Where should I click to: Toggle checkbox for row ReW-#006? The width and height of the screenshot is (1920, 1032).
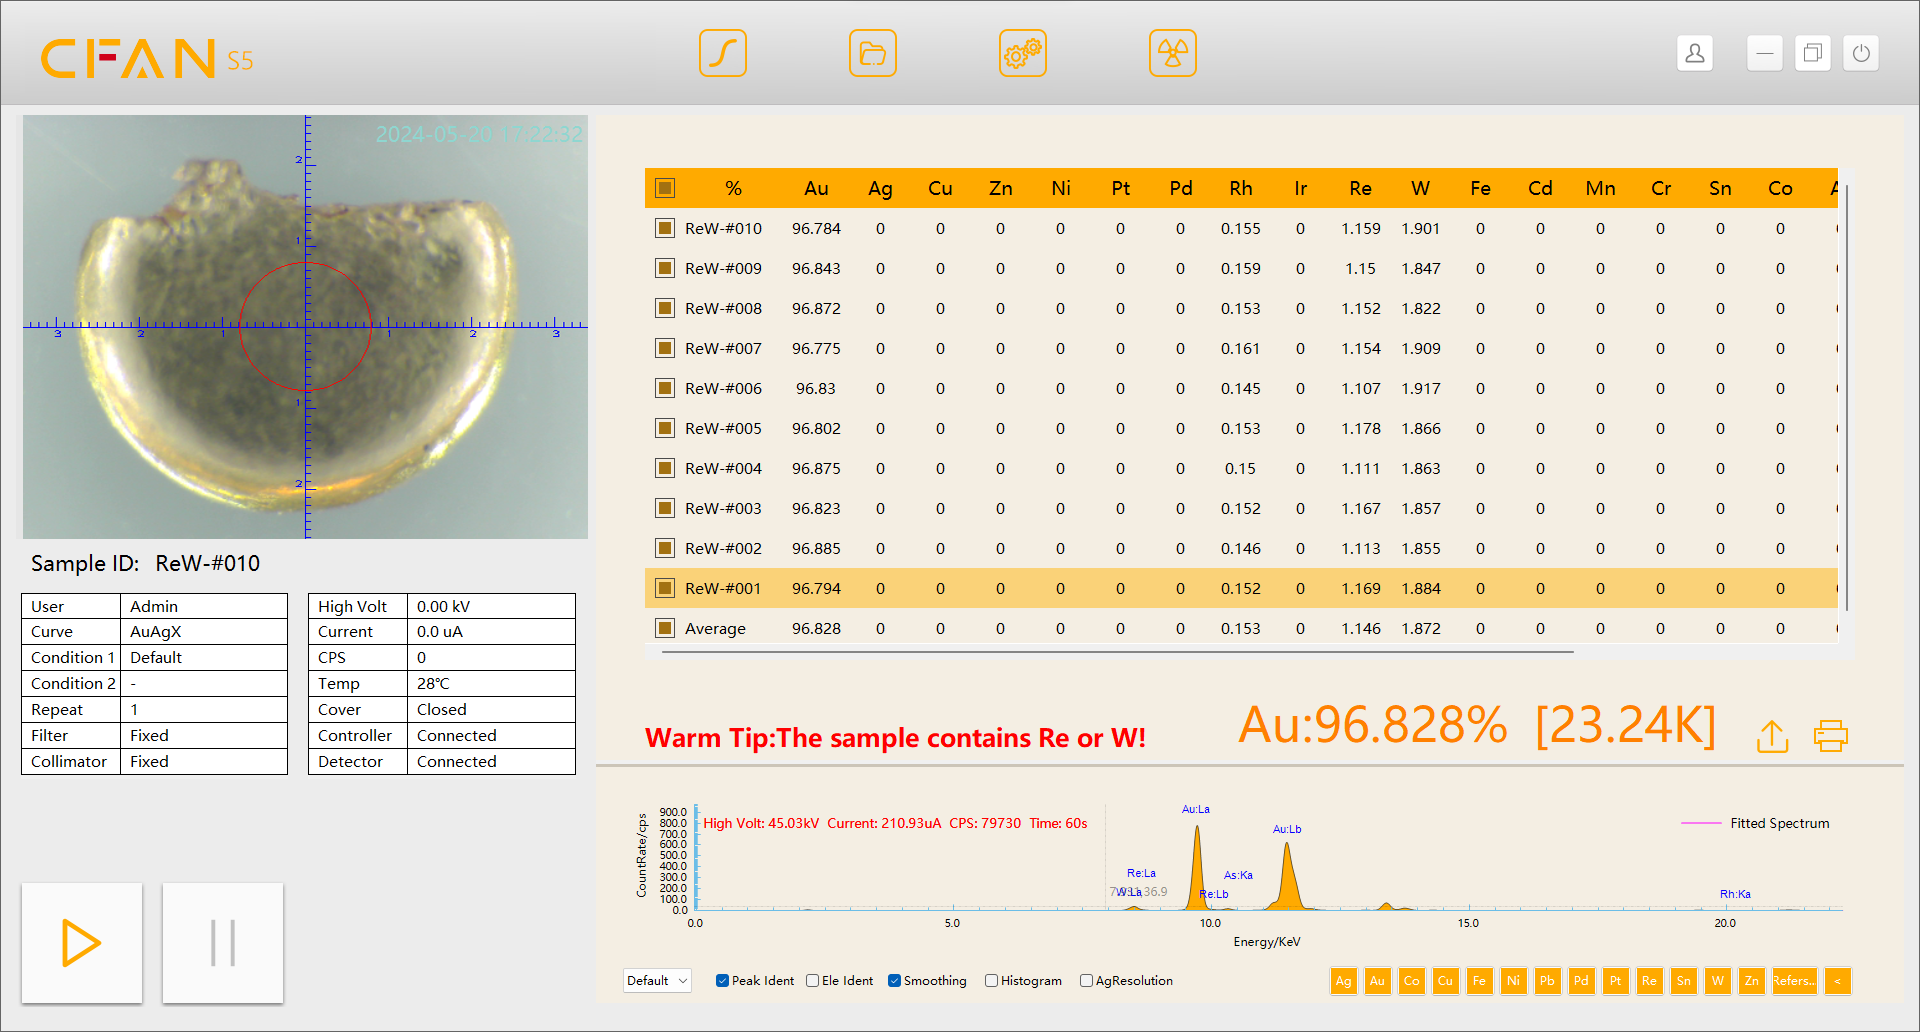coord(665,388)
